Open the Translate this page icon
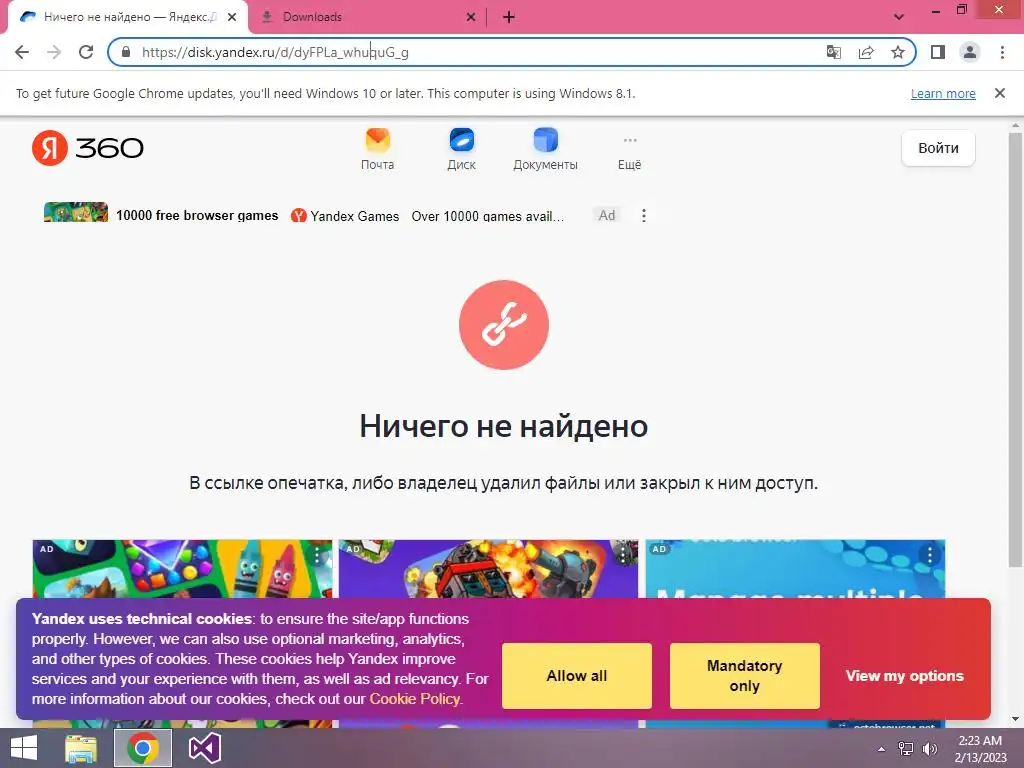This screenshot has height=768, width=1024. coord(834,52)
